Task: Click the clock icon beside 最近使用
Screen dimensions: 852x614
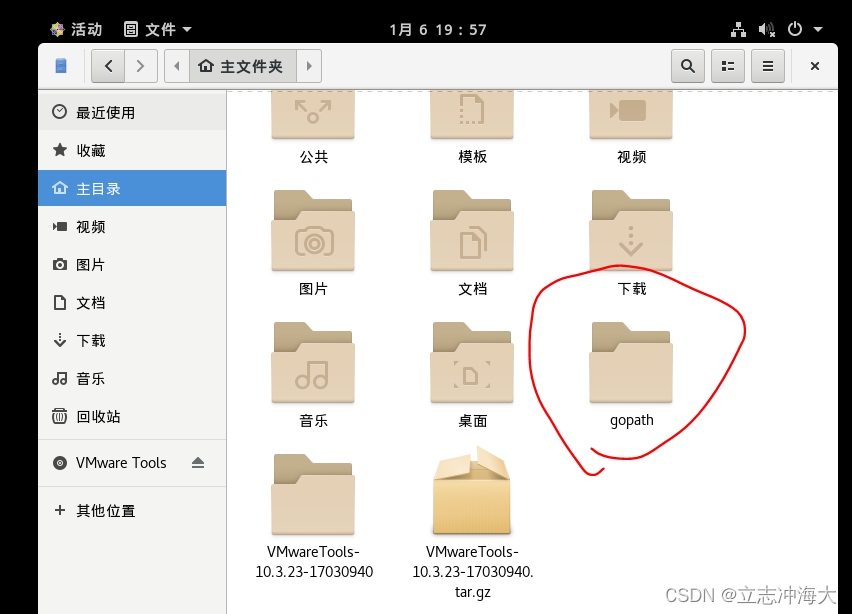Action: 59,112
